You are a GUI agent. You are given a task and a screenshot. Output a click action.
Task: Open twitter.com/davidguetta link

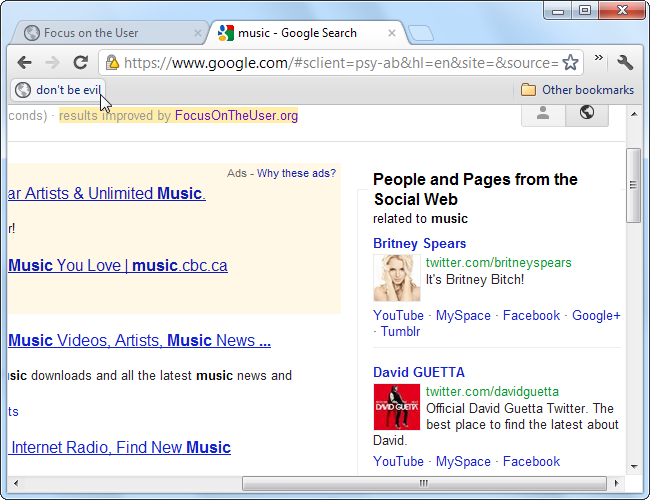(x=492, y=391)
